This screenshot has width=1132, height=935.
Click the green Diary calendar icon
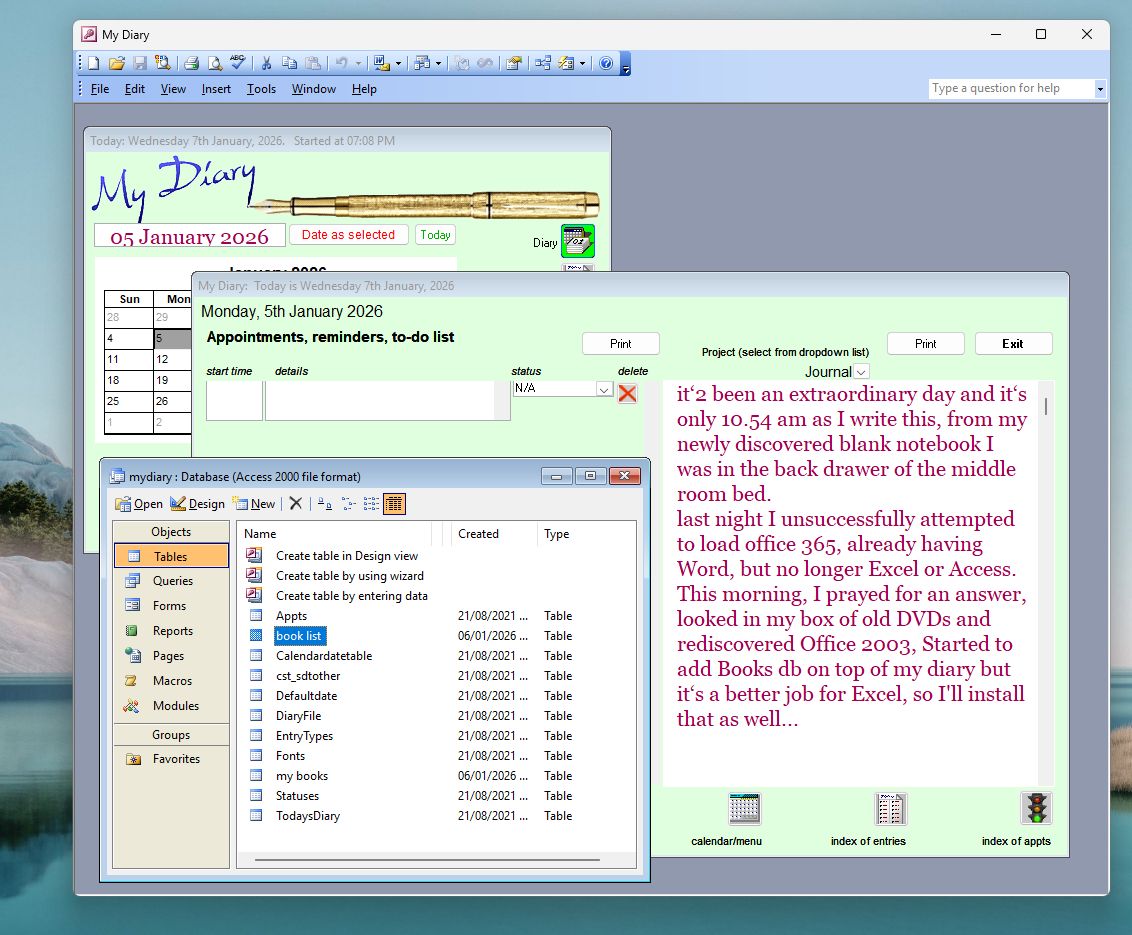point(577,241)
